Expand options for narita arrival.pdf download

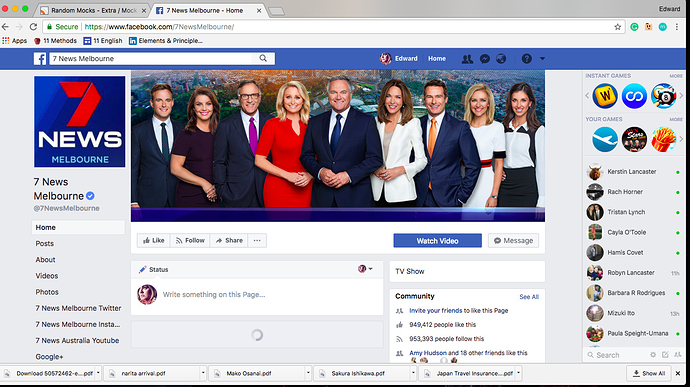pos(203,373)
